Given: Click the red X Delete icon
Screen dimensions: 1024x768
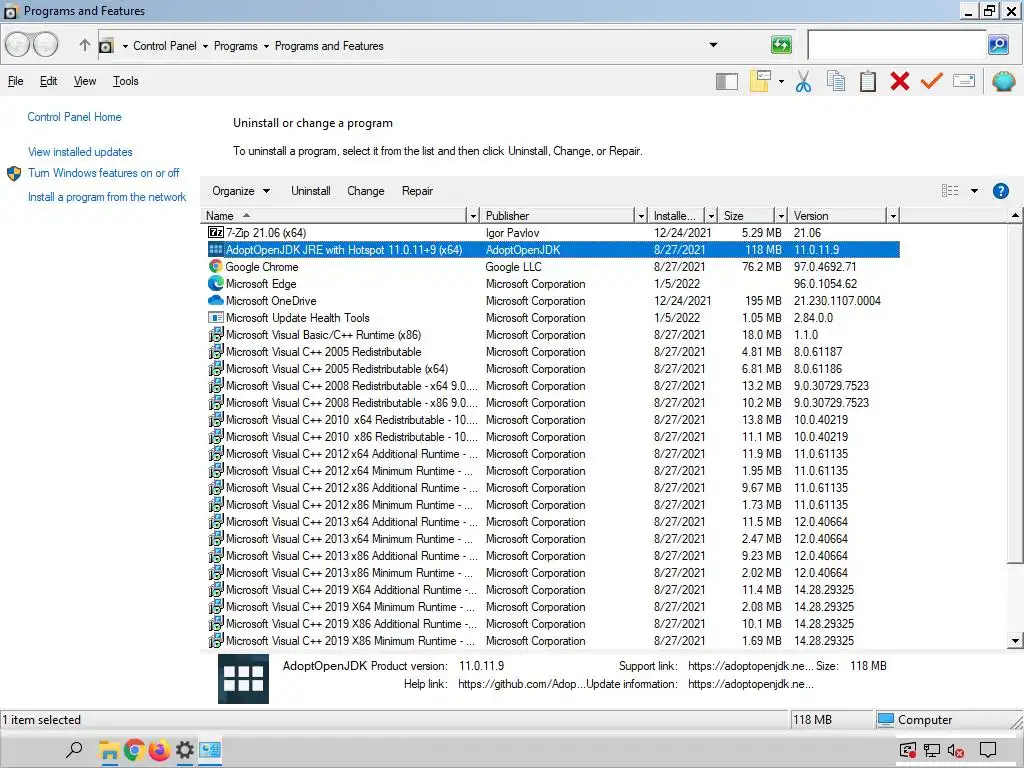Looking at the screenshot, I should click(900, 81).
